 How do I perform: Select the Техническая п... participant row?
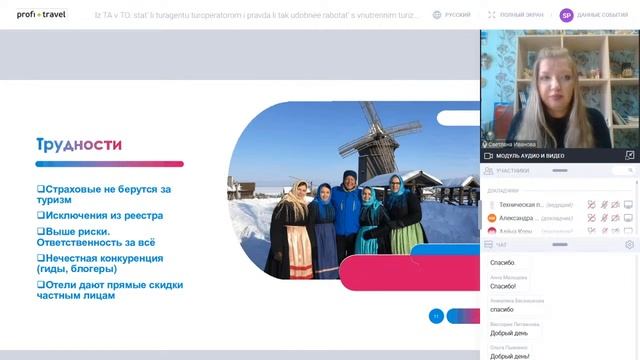point(560,204)
